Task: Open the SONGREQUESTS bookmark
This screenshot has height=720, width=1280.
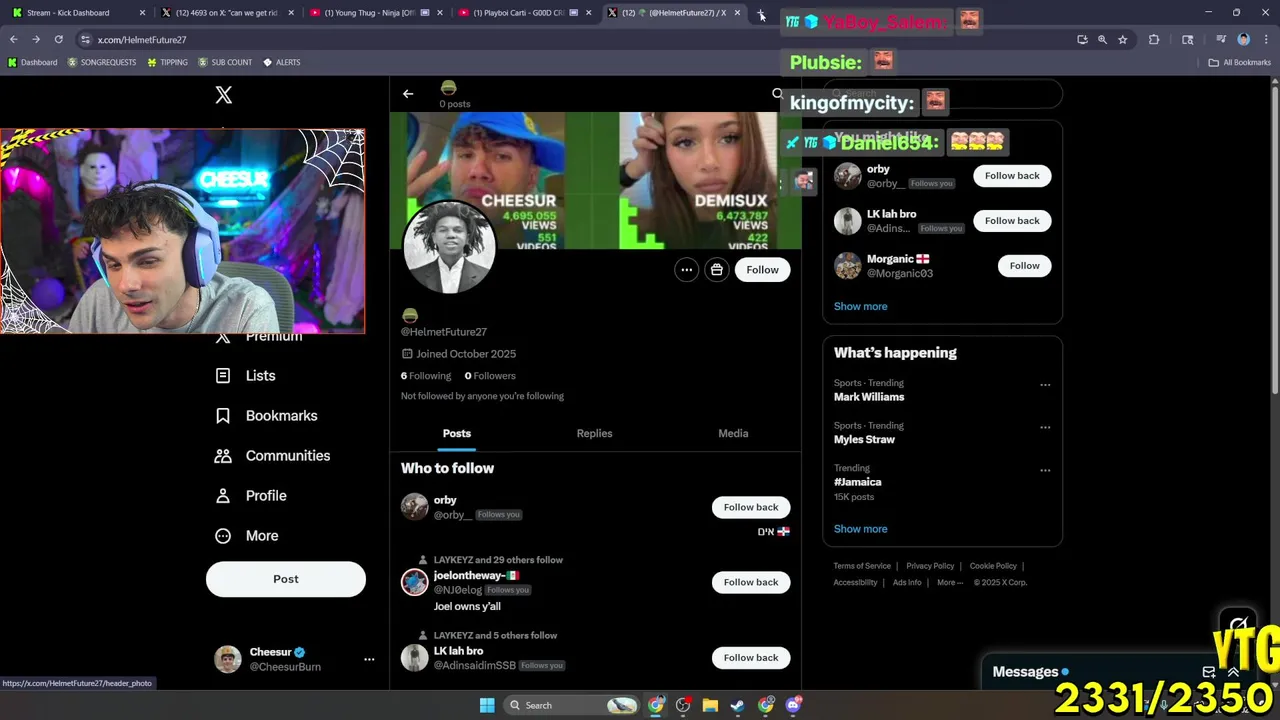Action: click(102, 62)
